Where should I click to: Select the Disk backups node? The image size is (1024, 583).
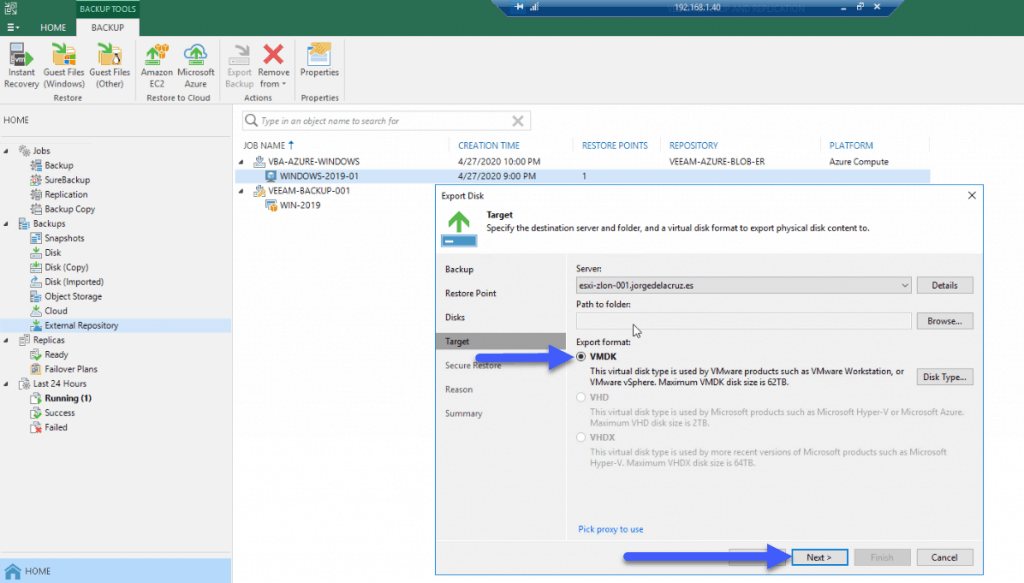pos(52,253)
